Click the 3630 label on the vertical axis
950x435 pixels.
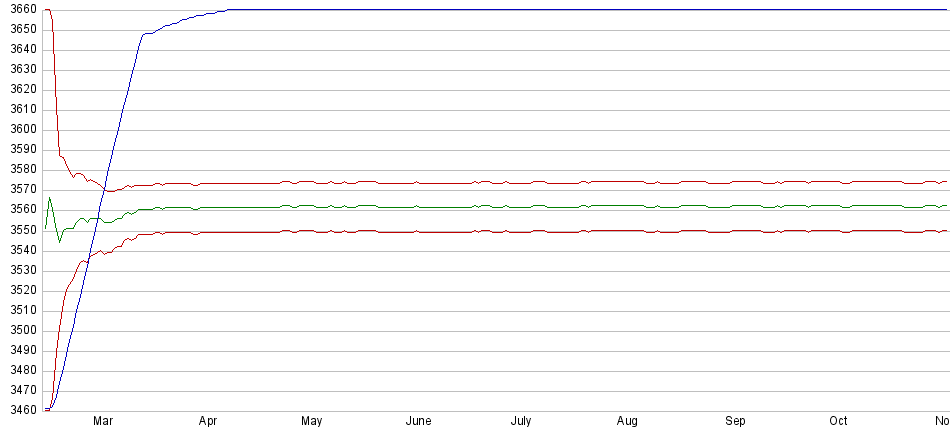click(x=20, y=70)
